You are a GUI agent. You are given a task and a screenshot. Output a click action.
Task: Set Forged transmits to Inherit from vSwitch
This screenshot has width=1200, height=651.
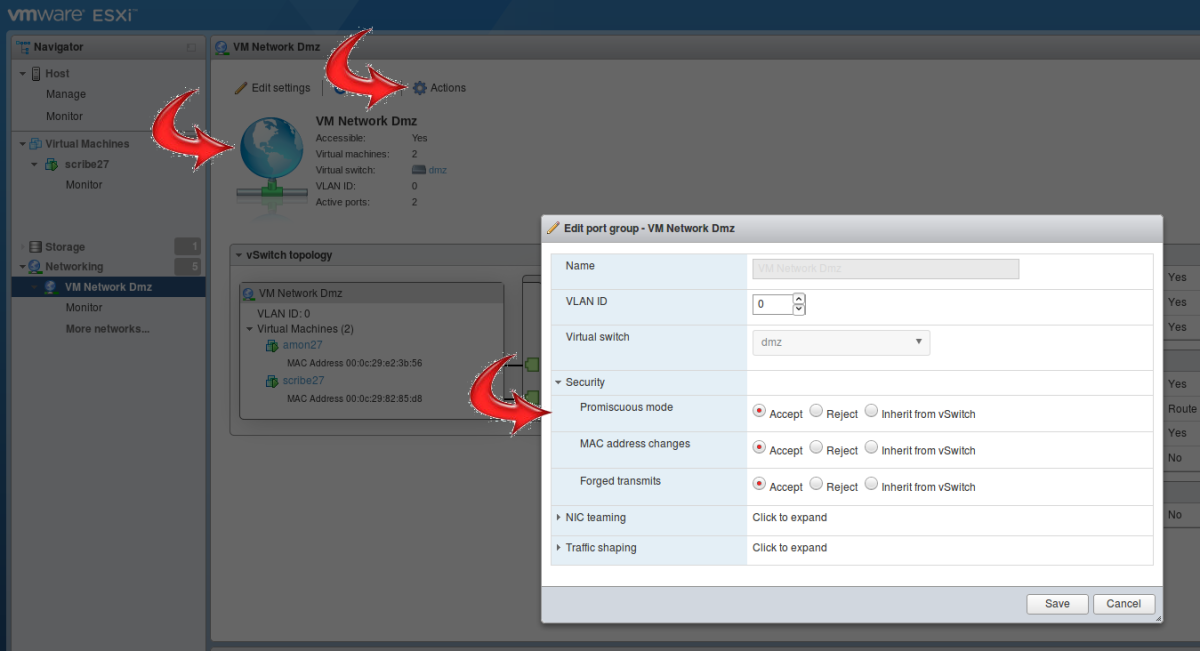pyautogui.click(x=871, y=484)
